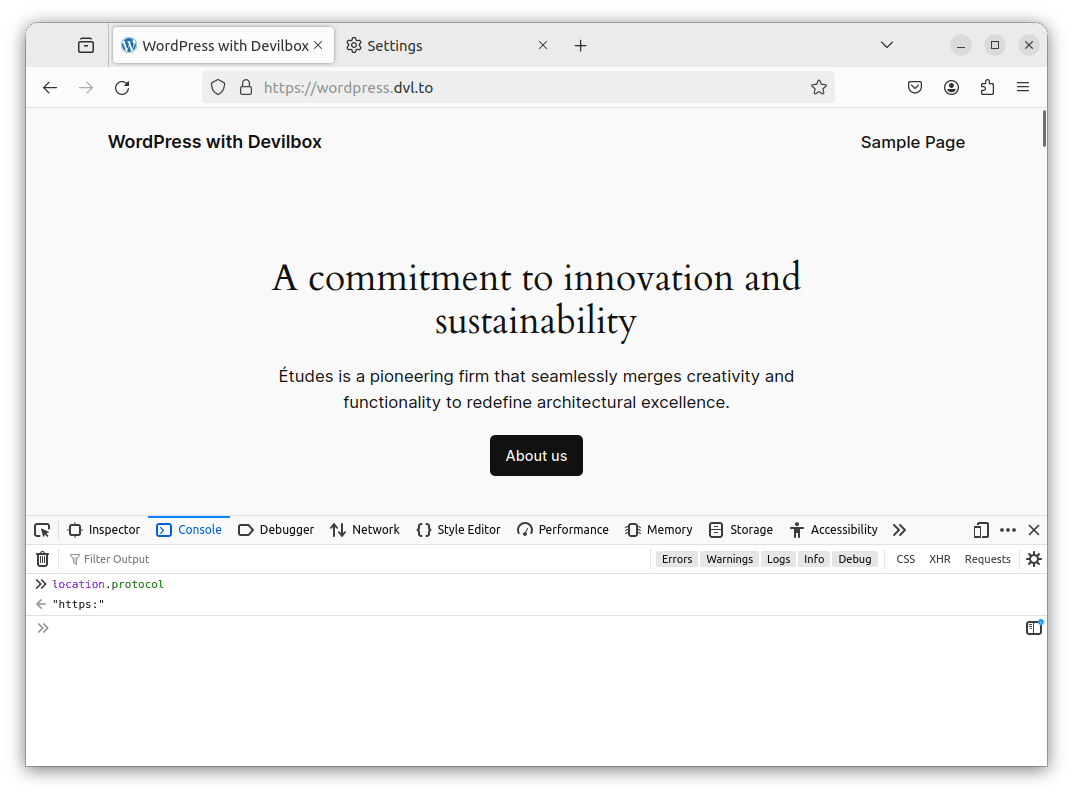
Task: Click the padlock site security icon
Action: tap(246, 88)
